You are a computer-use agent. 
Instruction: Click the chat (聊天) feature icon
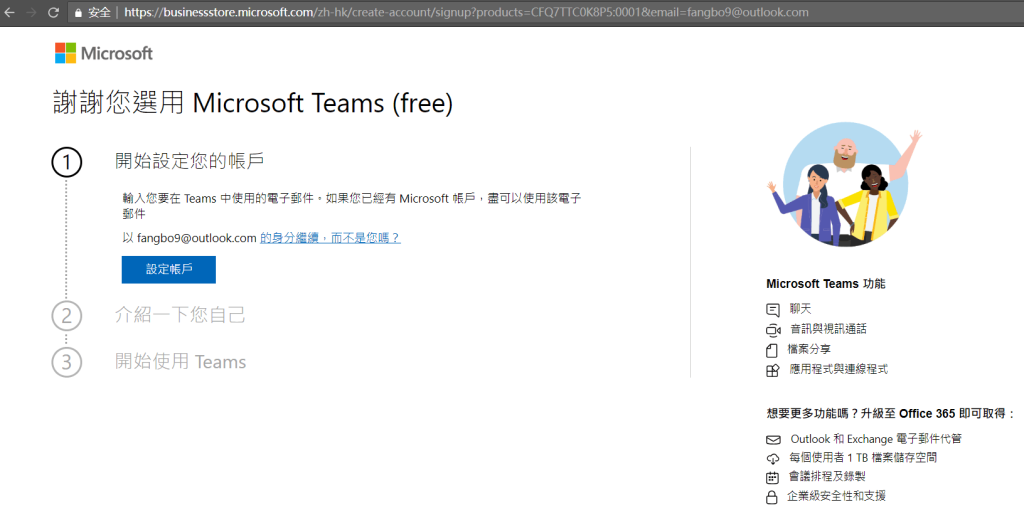773,310
